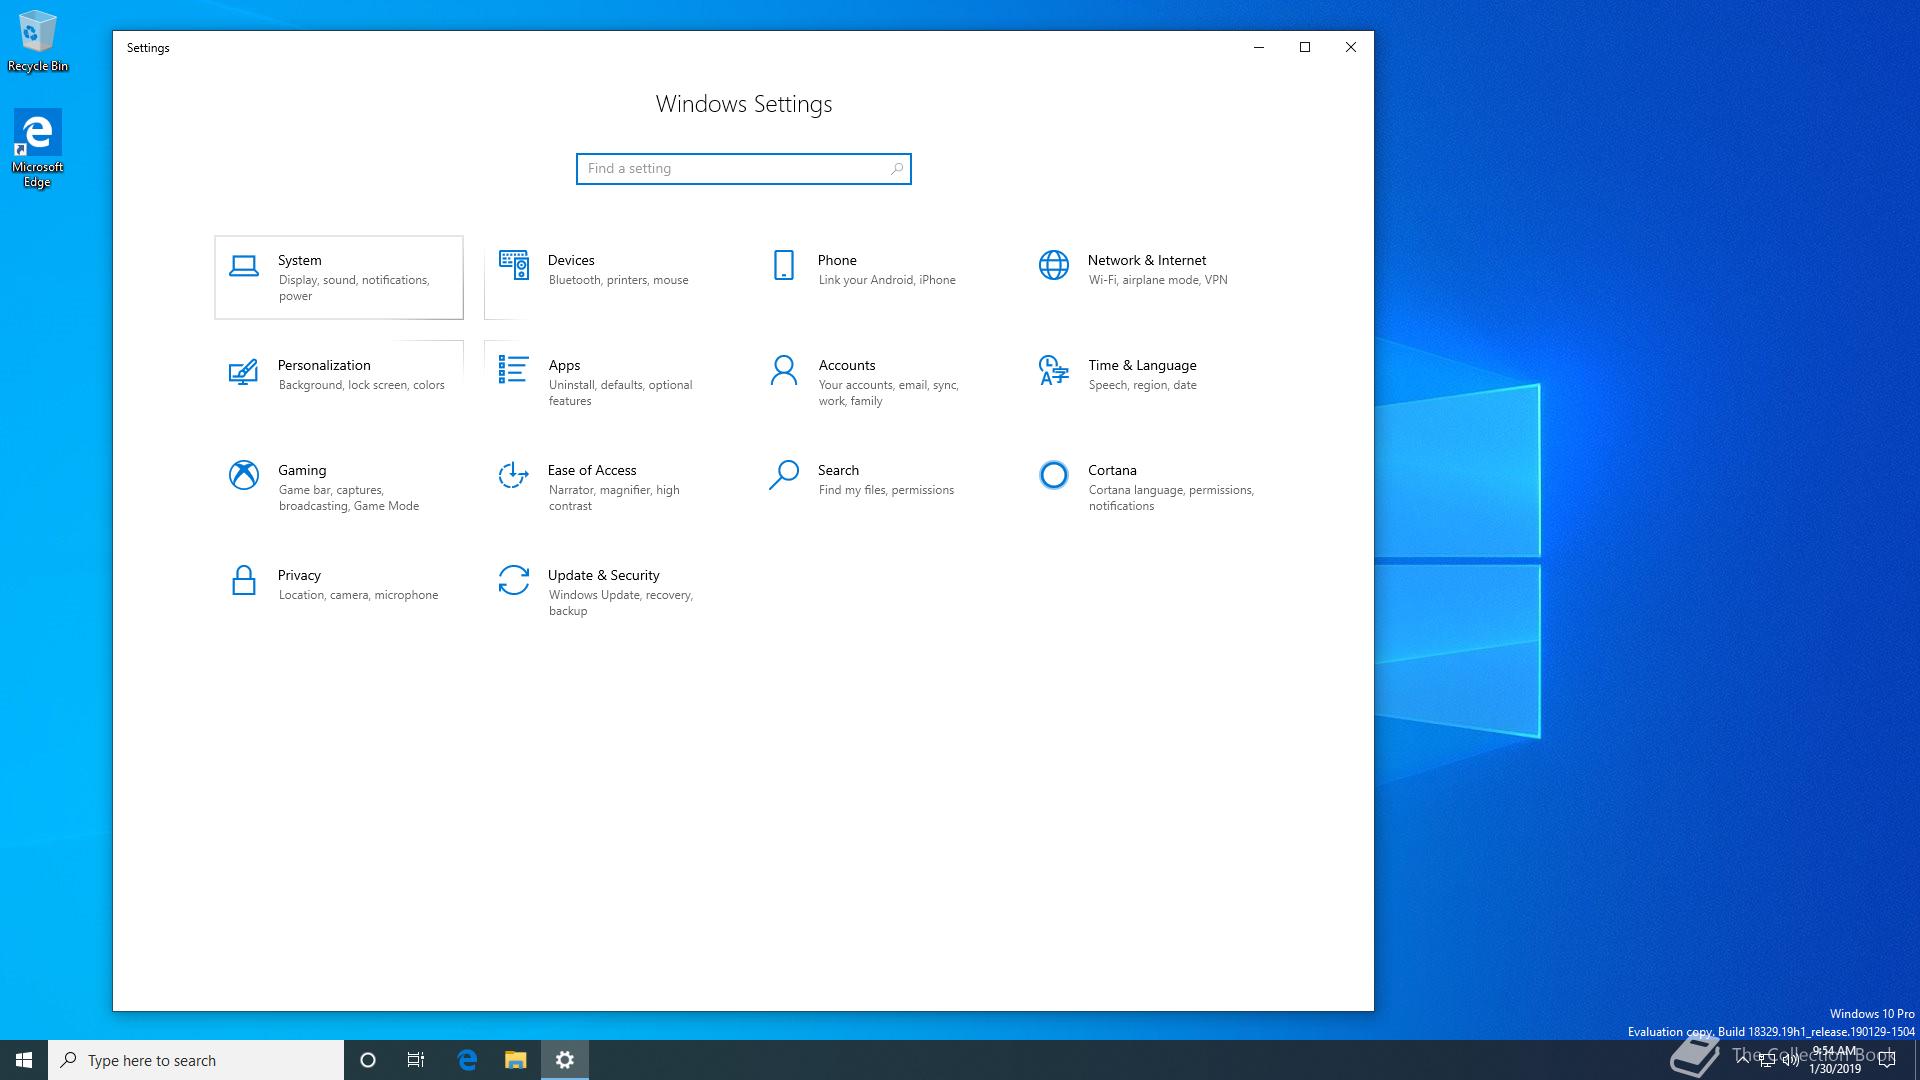Close the Settings window
The image size is (1920, 1080).
tap(1351, 47)
